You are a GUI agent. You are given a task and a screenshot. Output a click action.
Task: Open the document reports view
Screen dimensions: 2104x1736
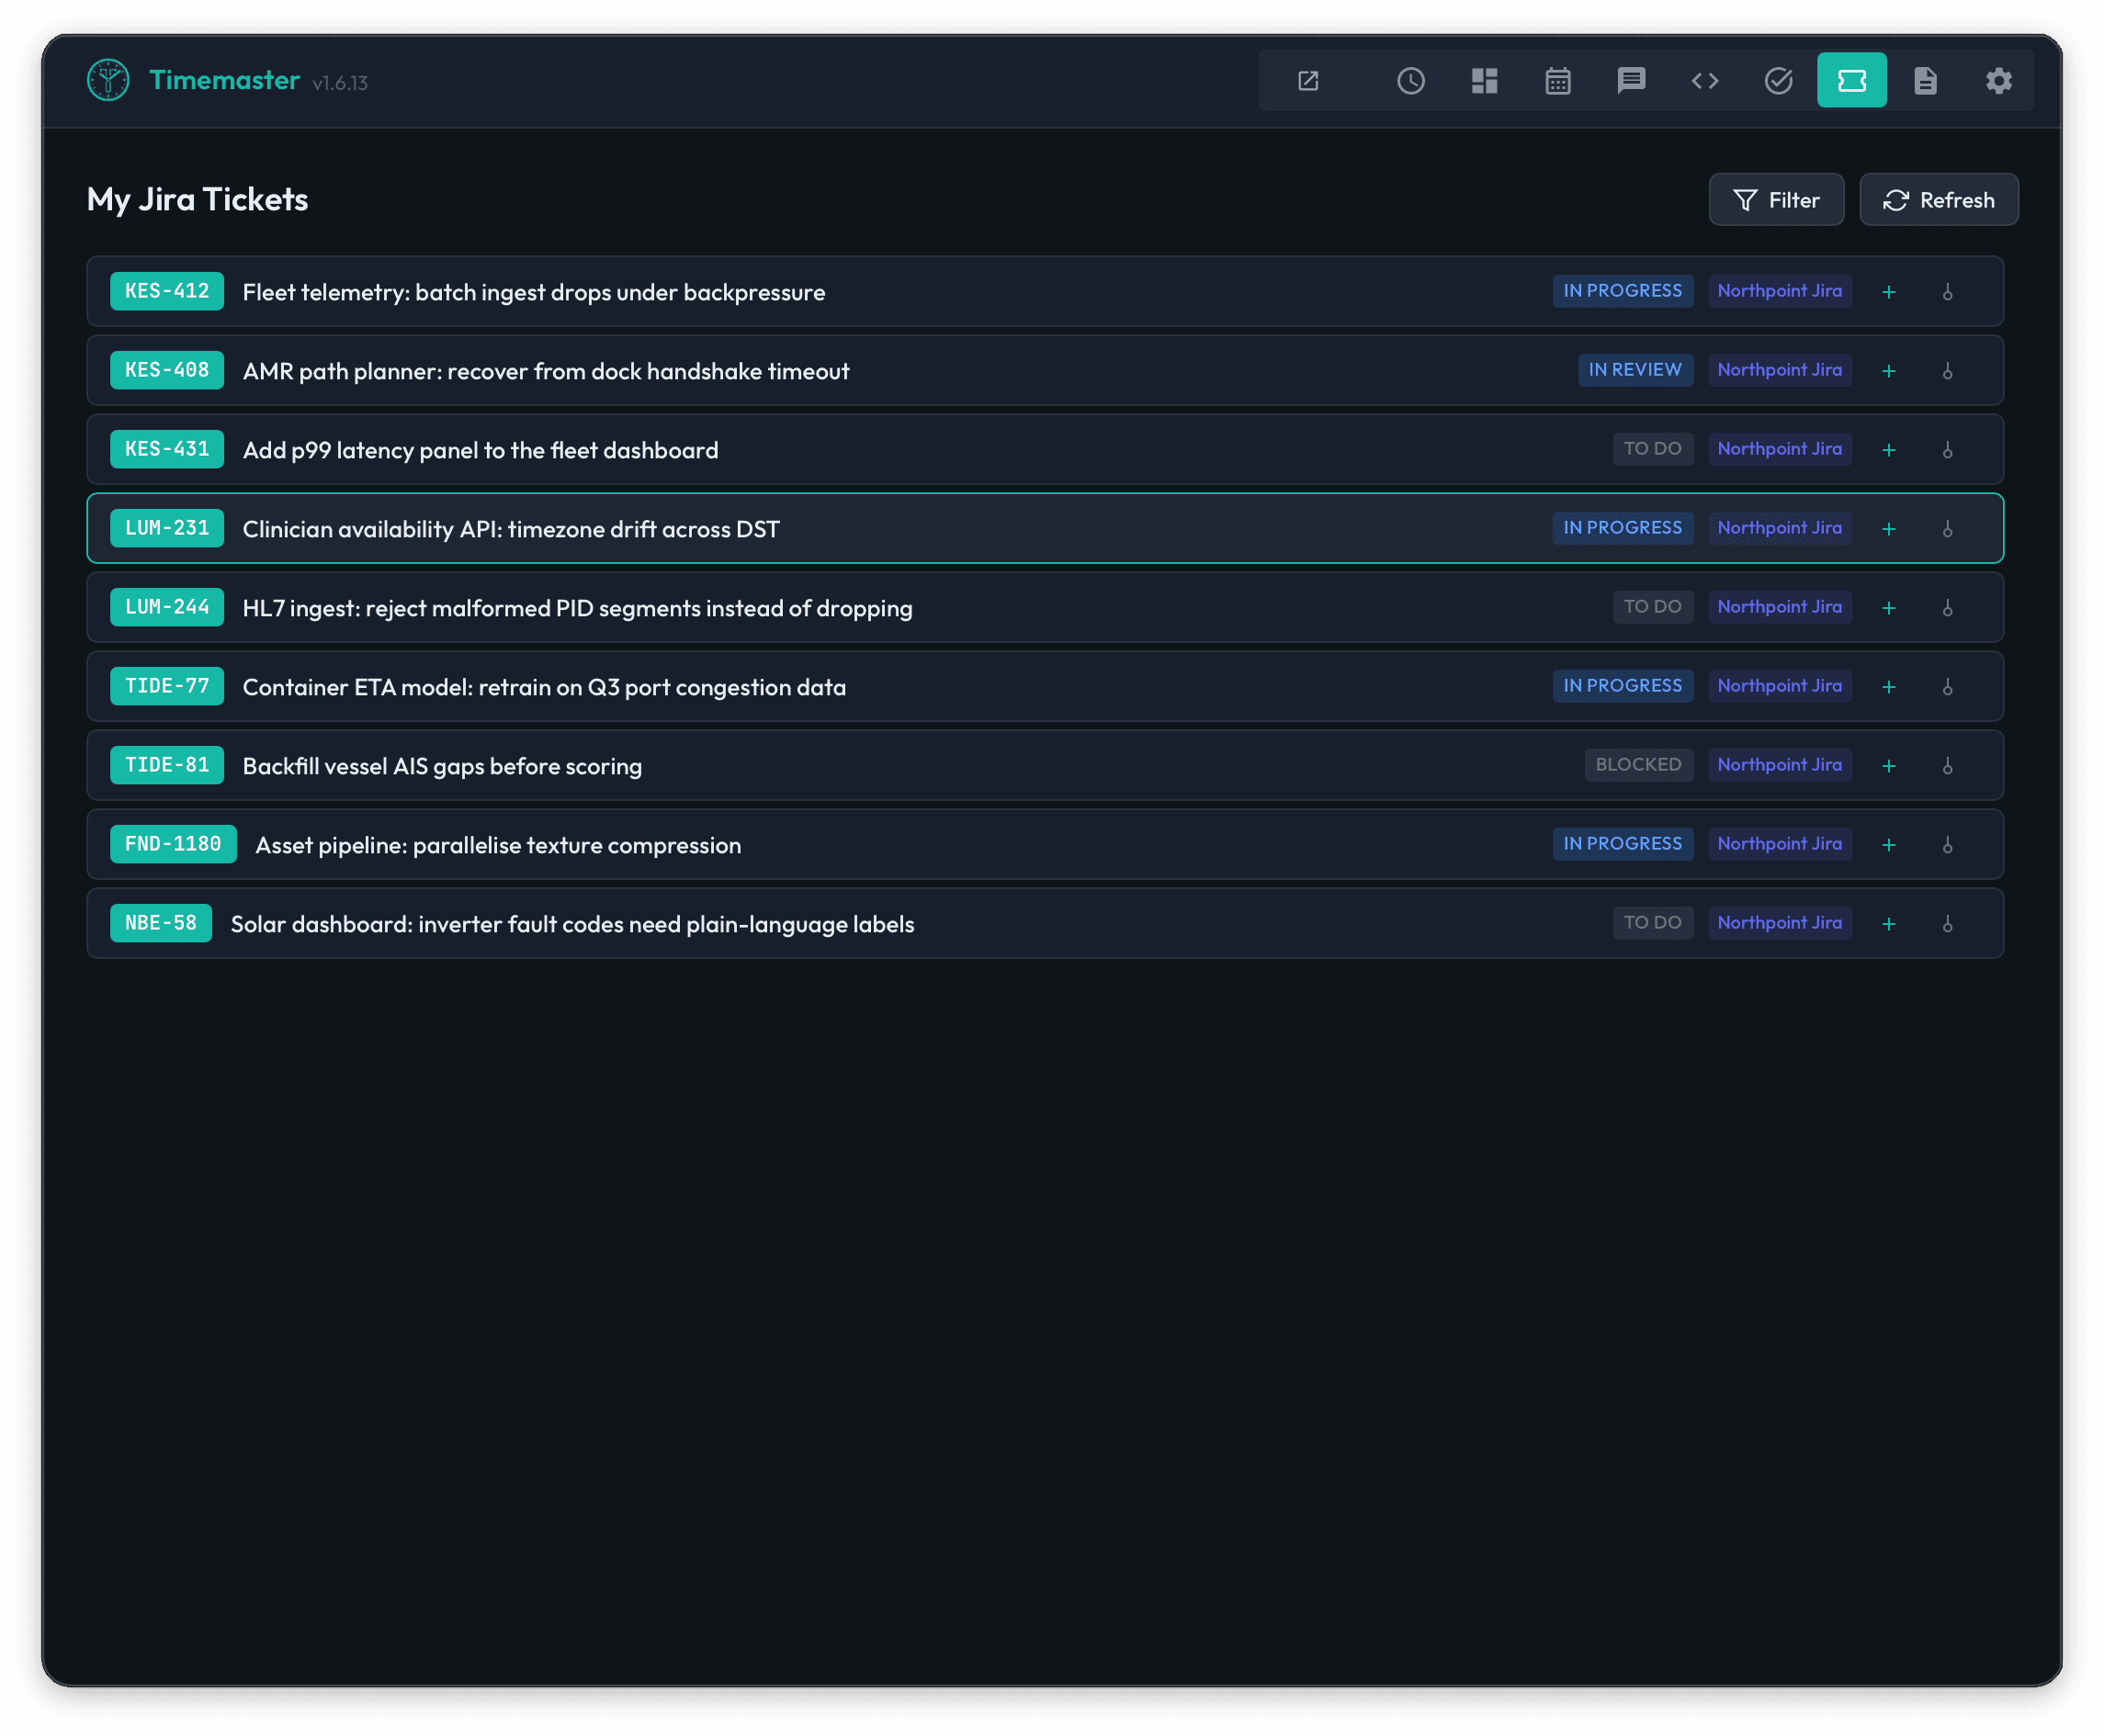click(x=1925, y=81)
